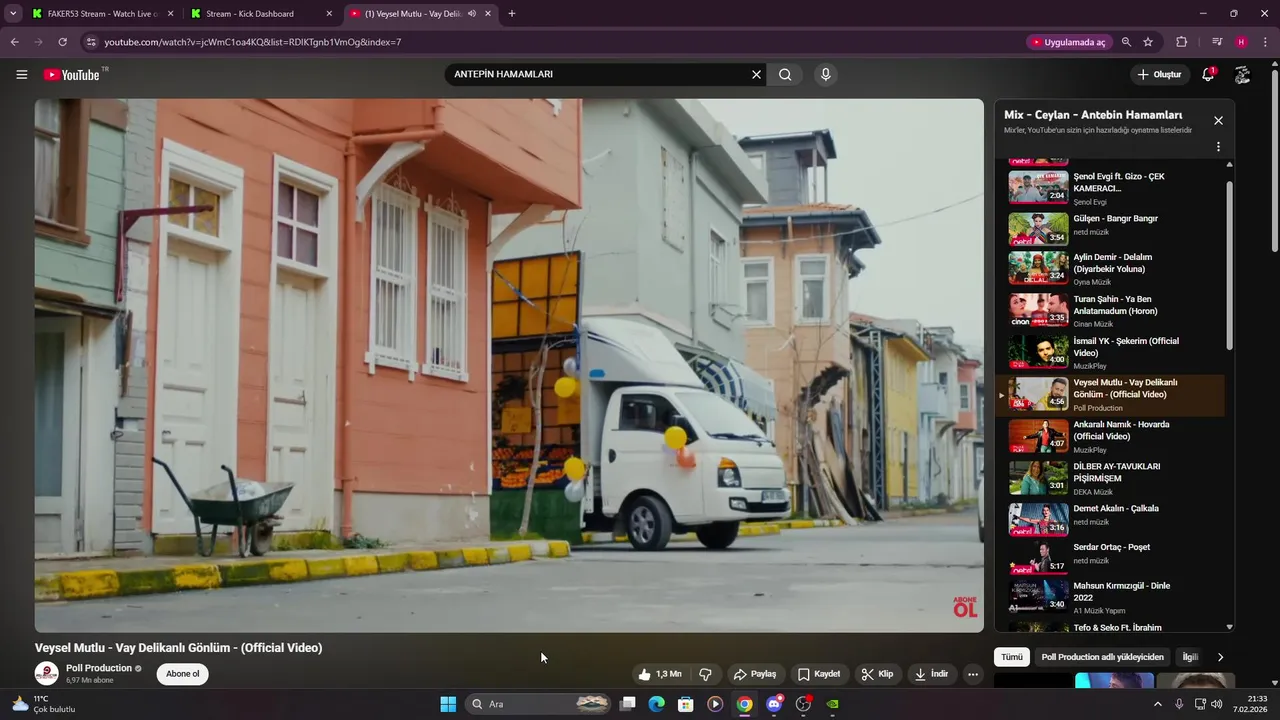Open Chrome profile H avatar

point(1241,42)
